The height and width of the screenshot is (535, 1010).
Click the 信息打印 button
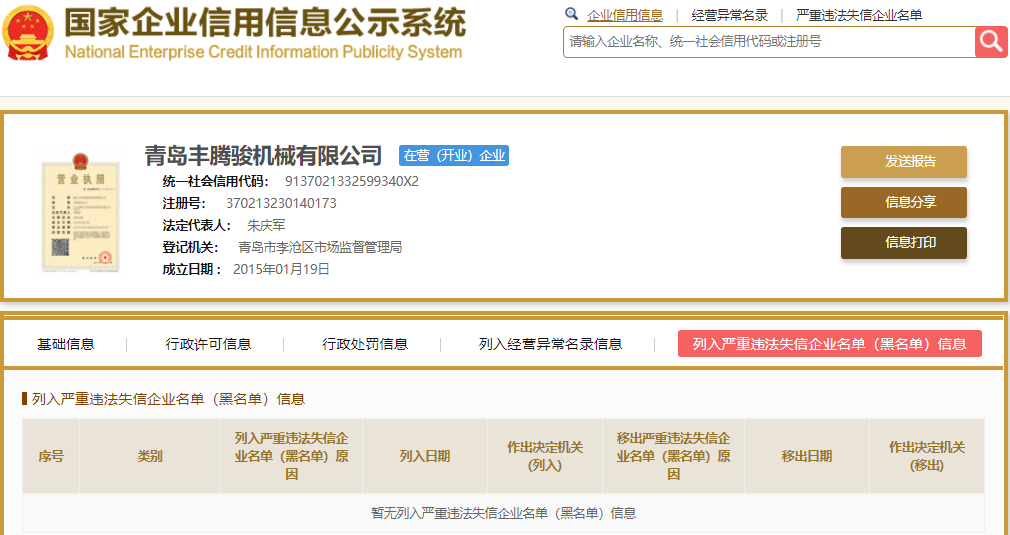(904, 243)
